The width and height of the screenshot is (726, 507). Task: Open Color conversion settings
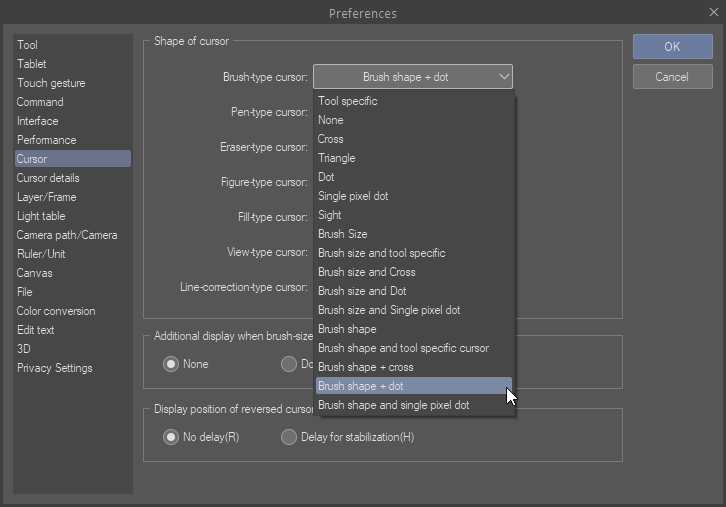point(56,311)
